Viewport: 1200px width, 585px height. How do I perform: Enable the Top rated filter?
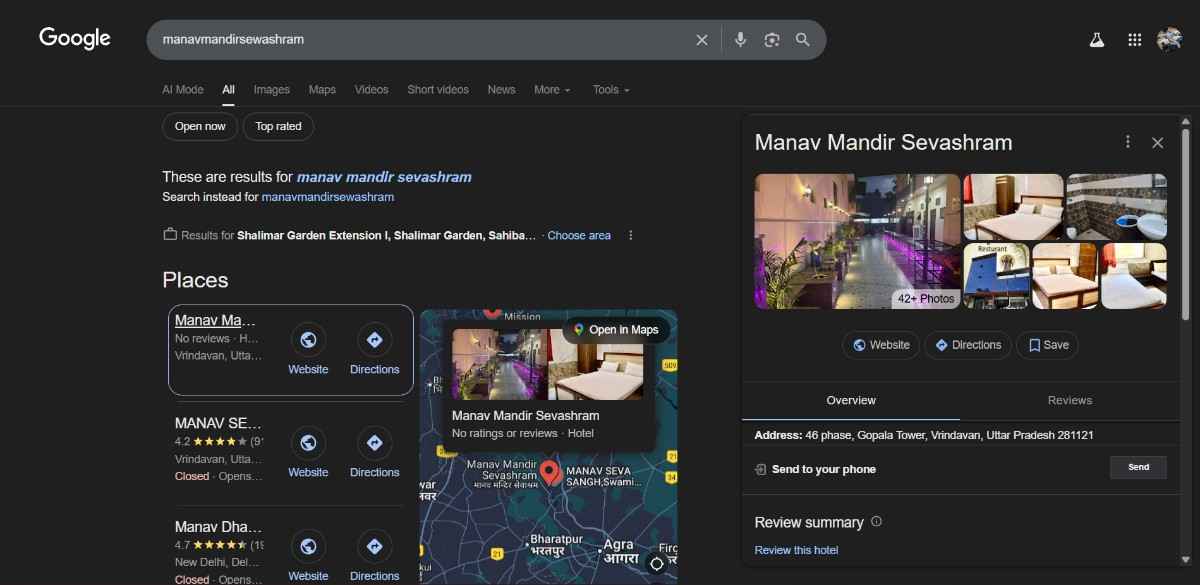pos(278,126)
